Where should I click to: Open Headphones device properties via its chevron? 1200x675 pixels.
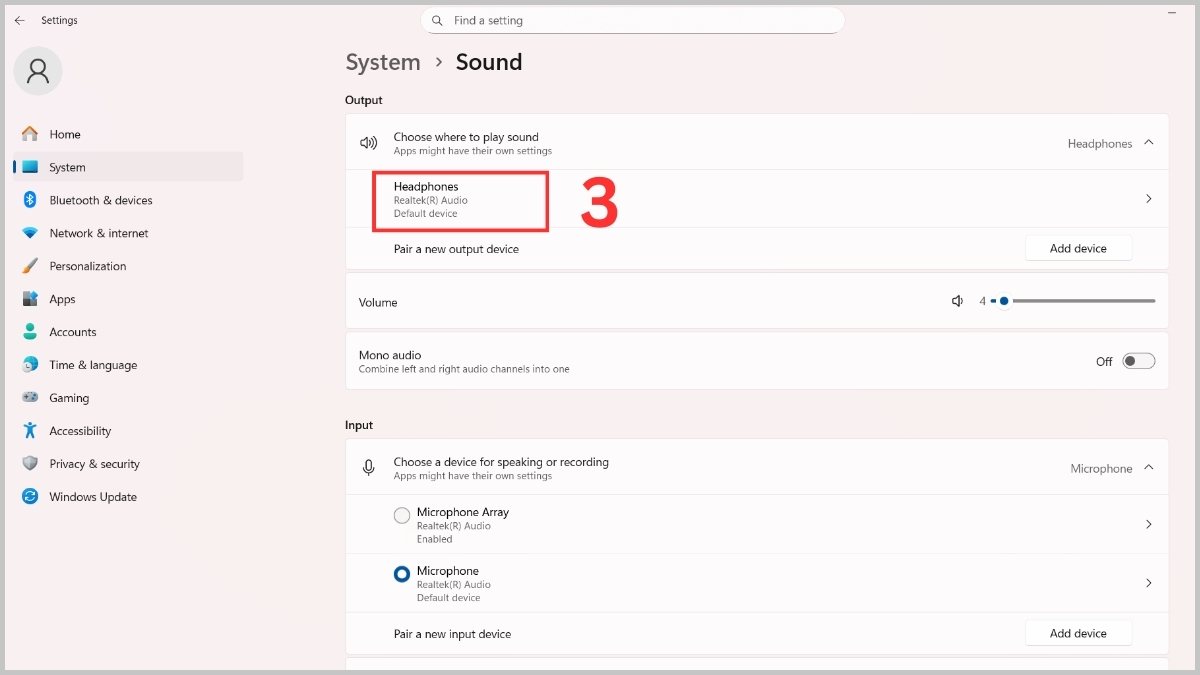pos(1148,198)
